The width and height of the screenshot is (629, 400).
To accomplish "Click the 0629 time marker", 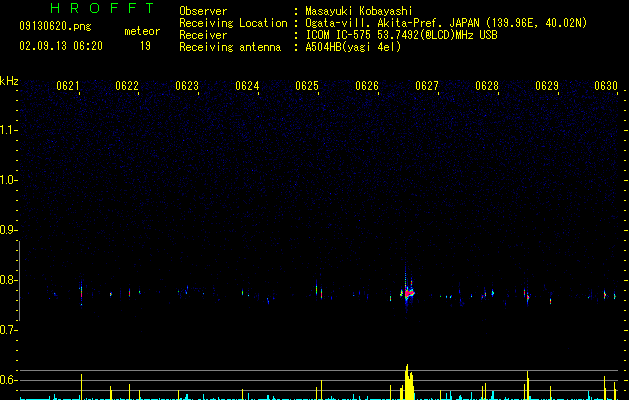I will 547,86.
